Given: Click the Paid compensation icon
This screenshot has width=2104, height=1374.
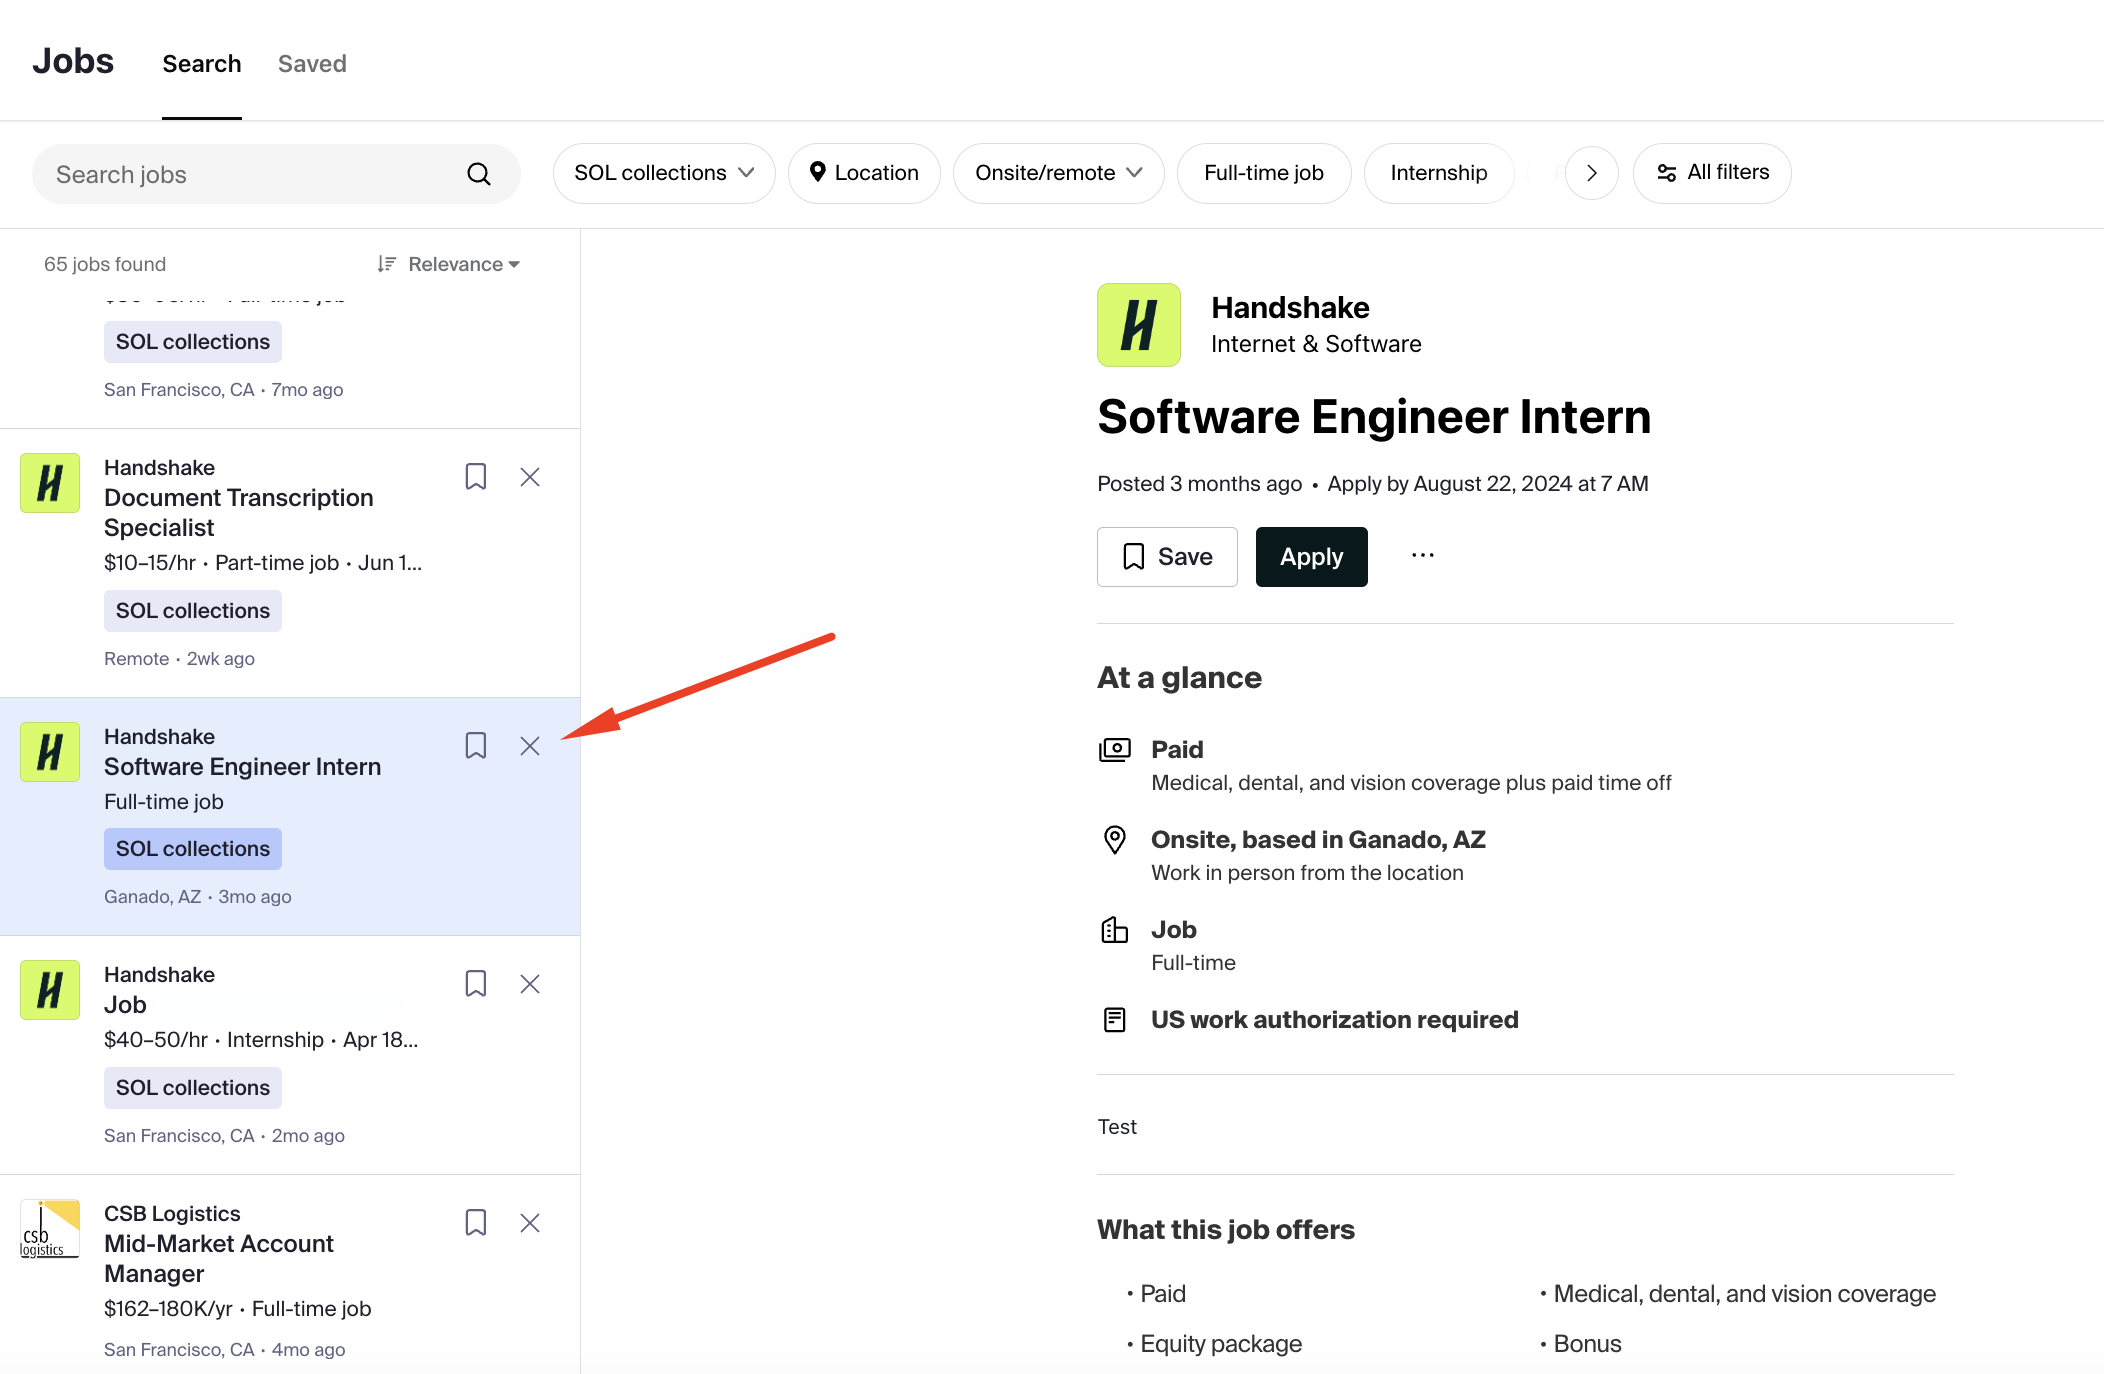Looking at the screenshot, I should point(1115,749).
